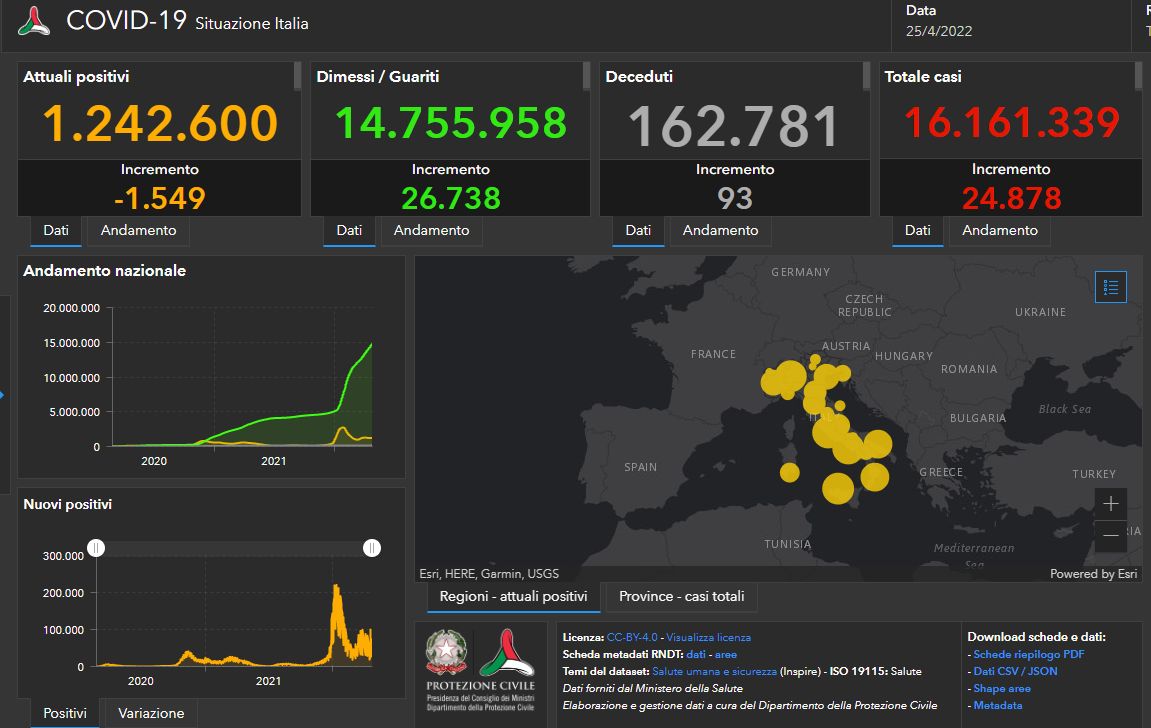Click the Shape aree download link
Viewport: 1151px width, 728px height.
1002,688
